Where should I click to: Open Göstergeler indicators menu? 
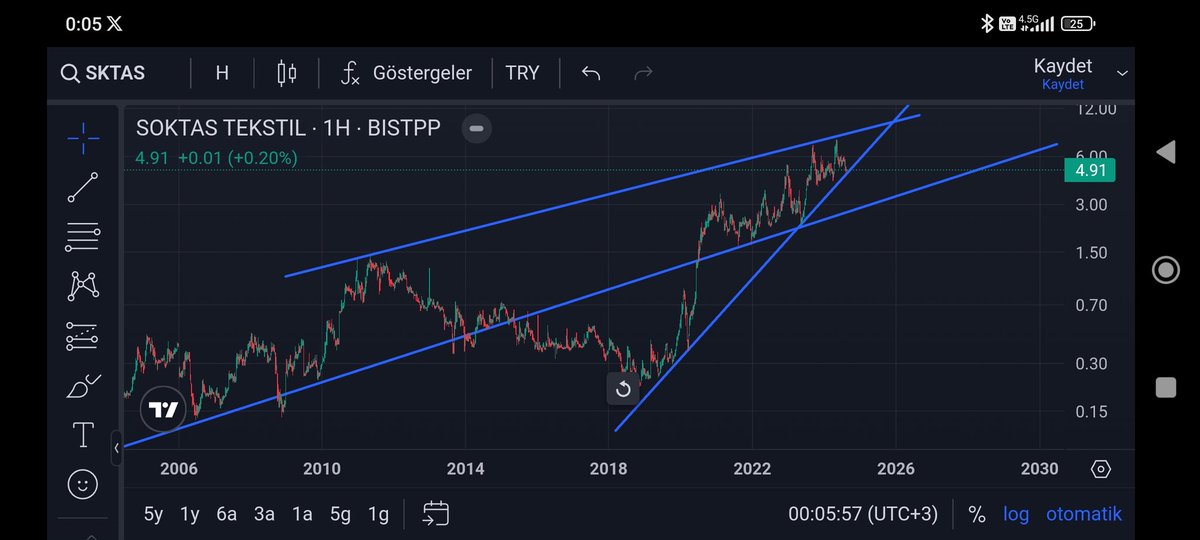(406, 73)
